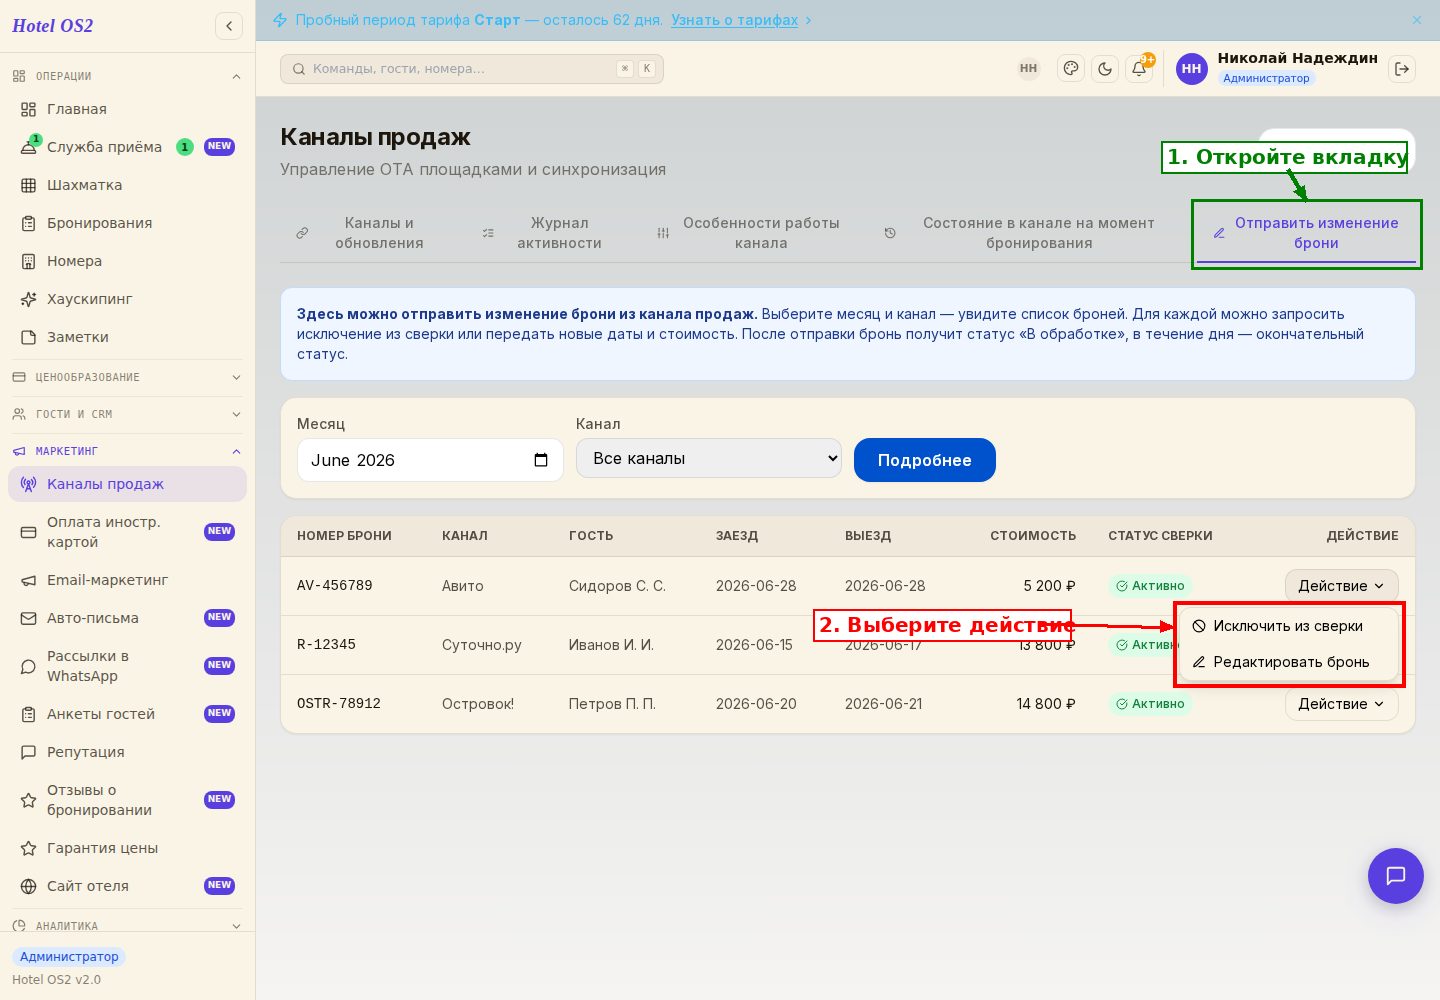Open the chat support bubble
The image size is (1440, 1000).
(1396, 876)
